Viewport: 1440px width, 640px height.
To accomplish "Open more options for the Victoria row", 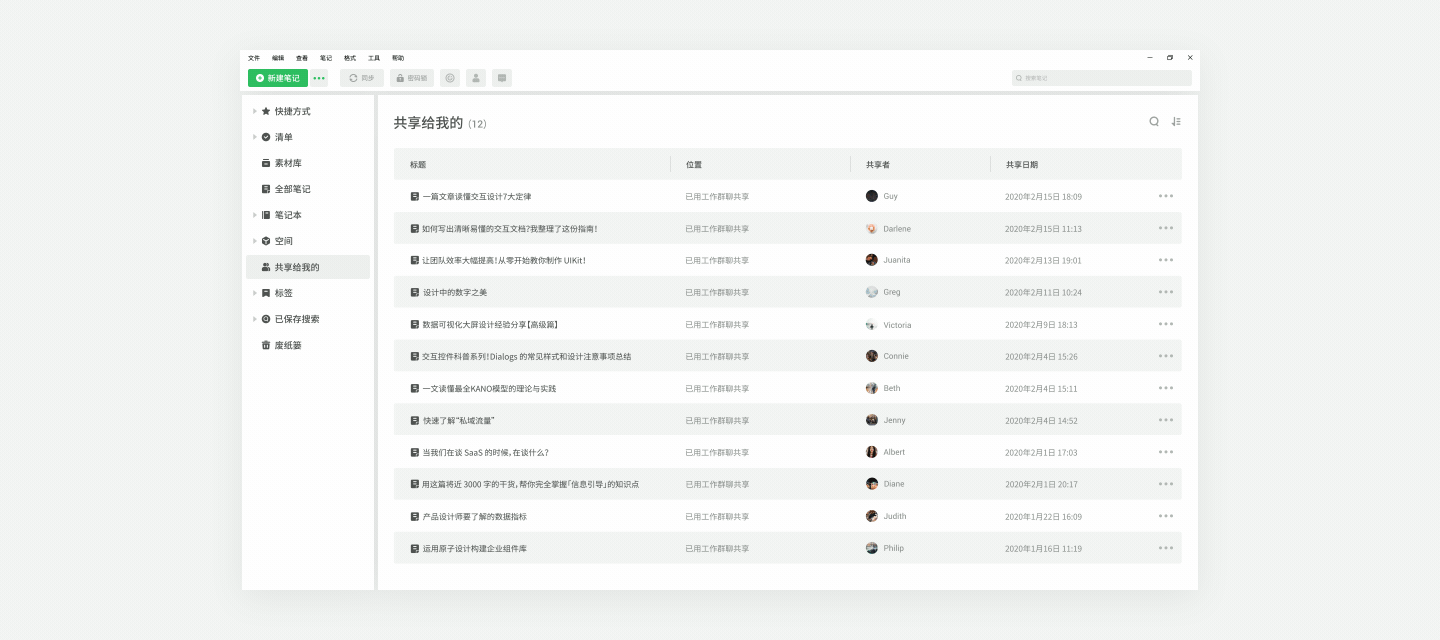I will [1166, 324].
